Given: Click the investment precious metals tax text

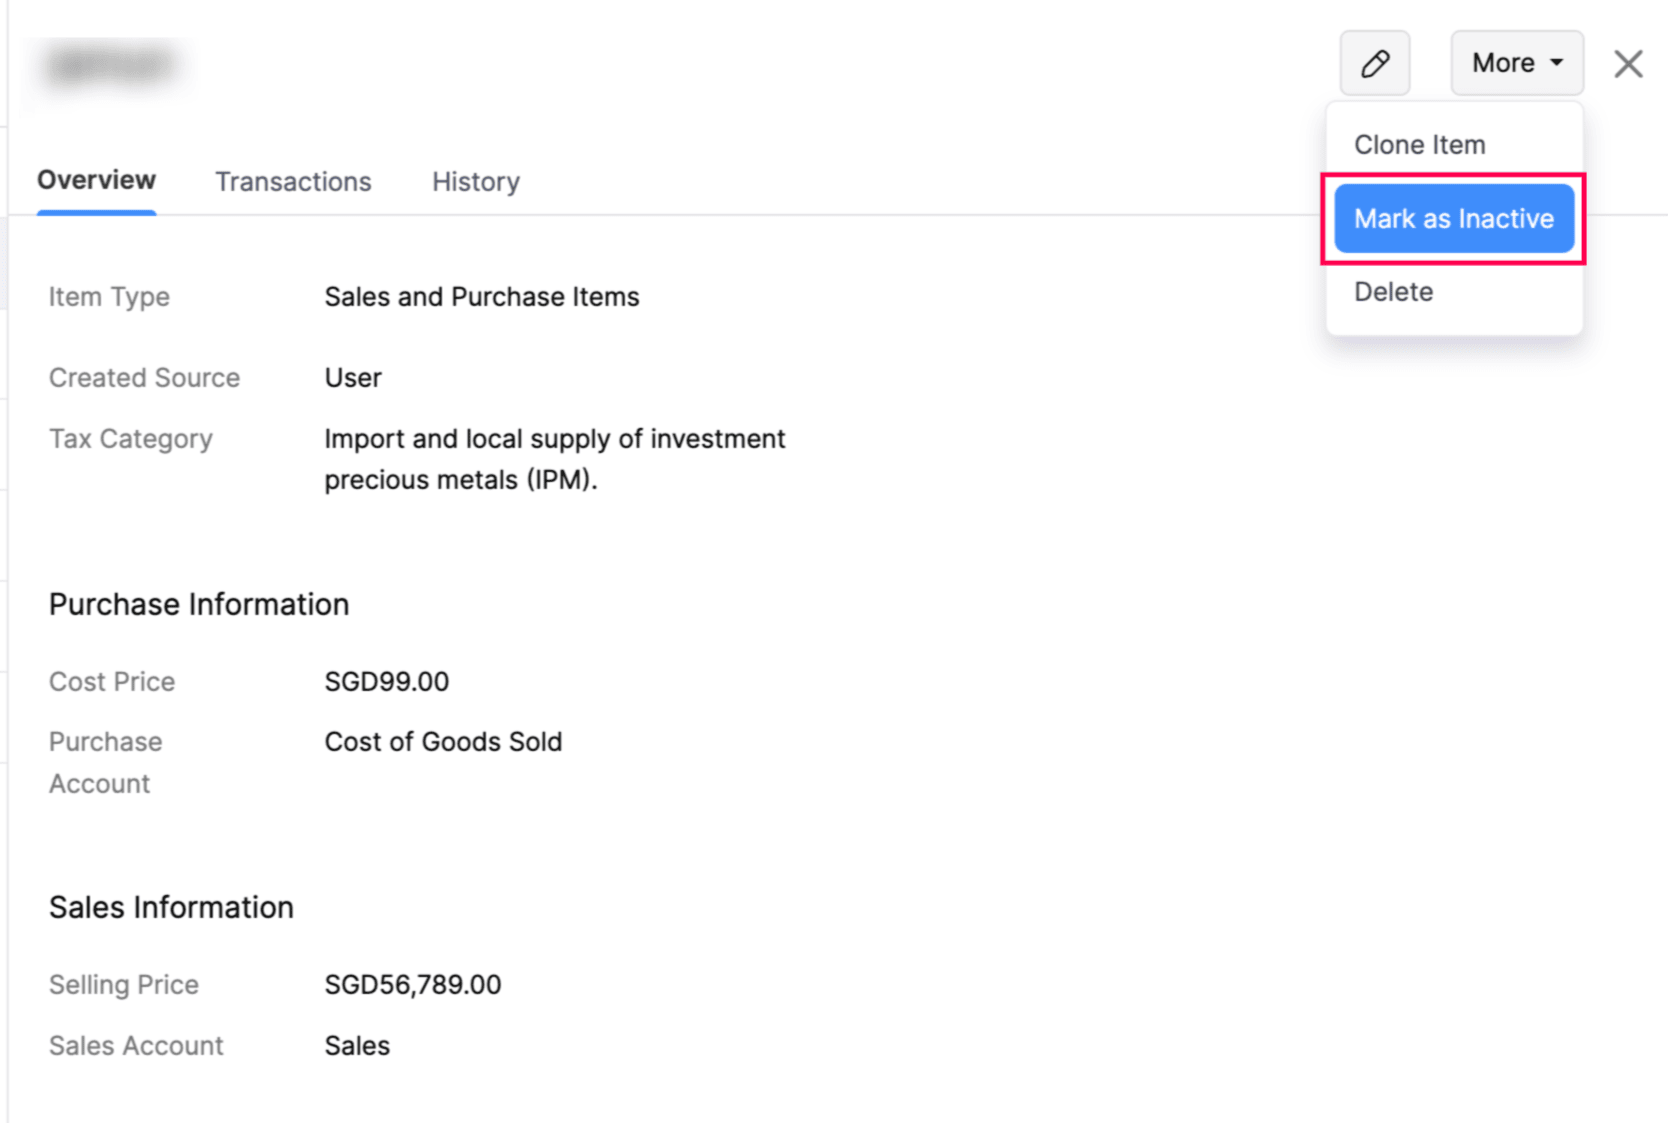Looking at the screenshot, I should [x=554, y=459].
